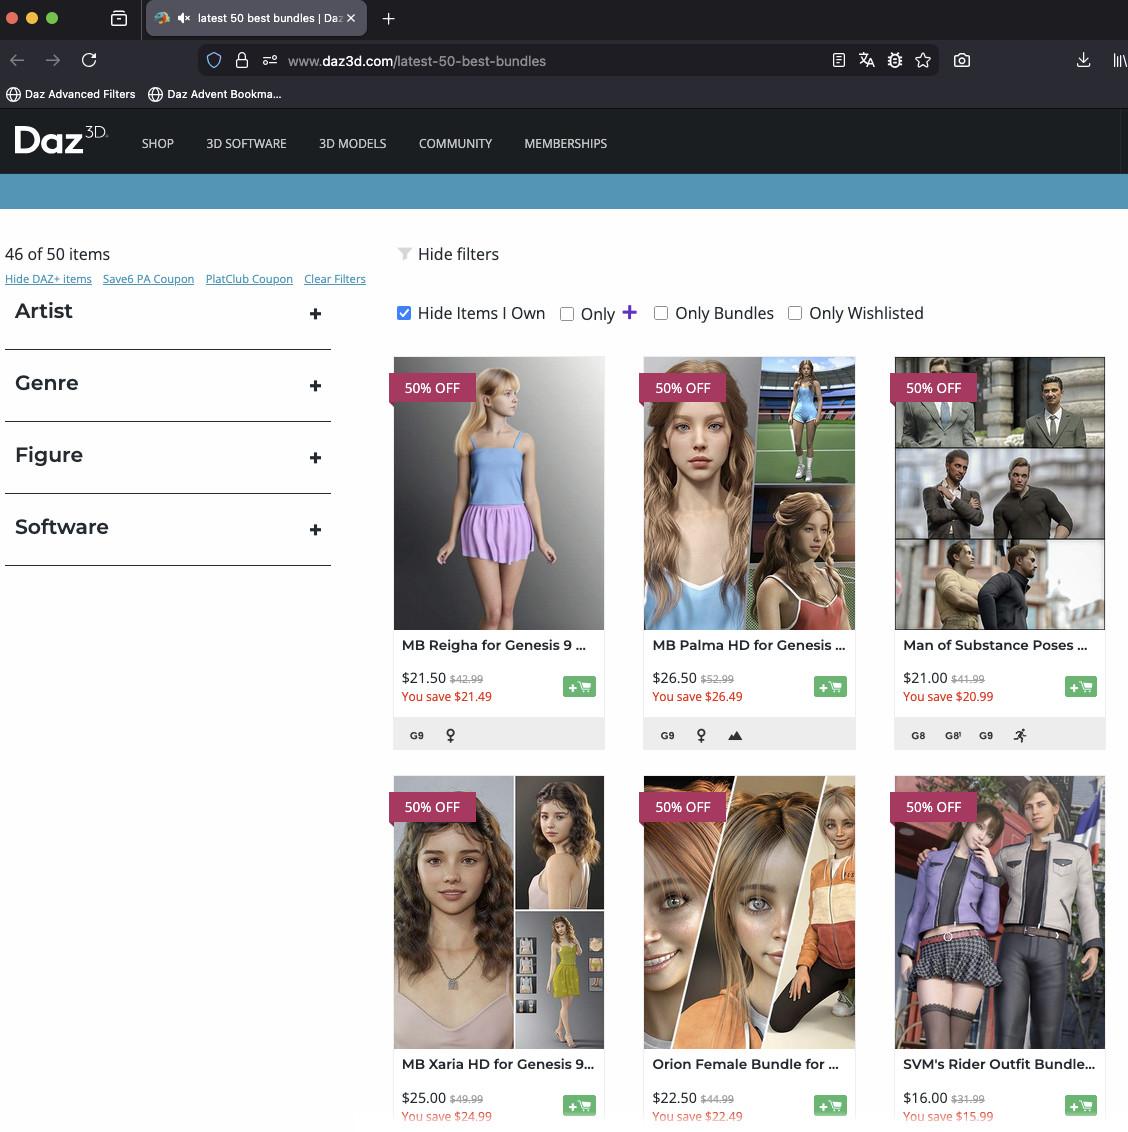This screenshot has width=1128, height=1132.
Task: Add MB Xaria HD to cart
Action: 579,1105
